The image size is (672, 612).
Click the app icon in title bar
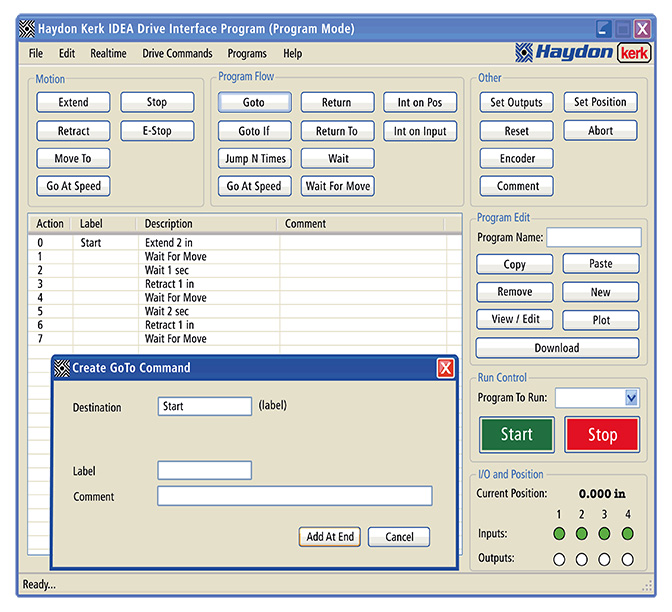[x=27, y=29]
